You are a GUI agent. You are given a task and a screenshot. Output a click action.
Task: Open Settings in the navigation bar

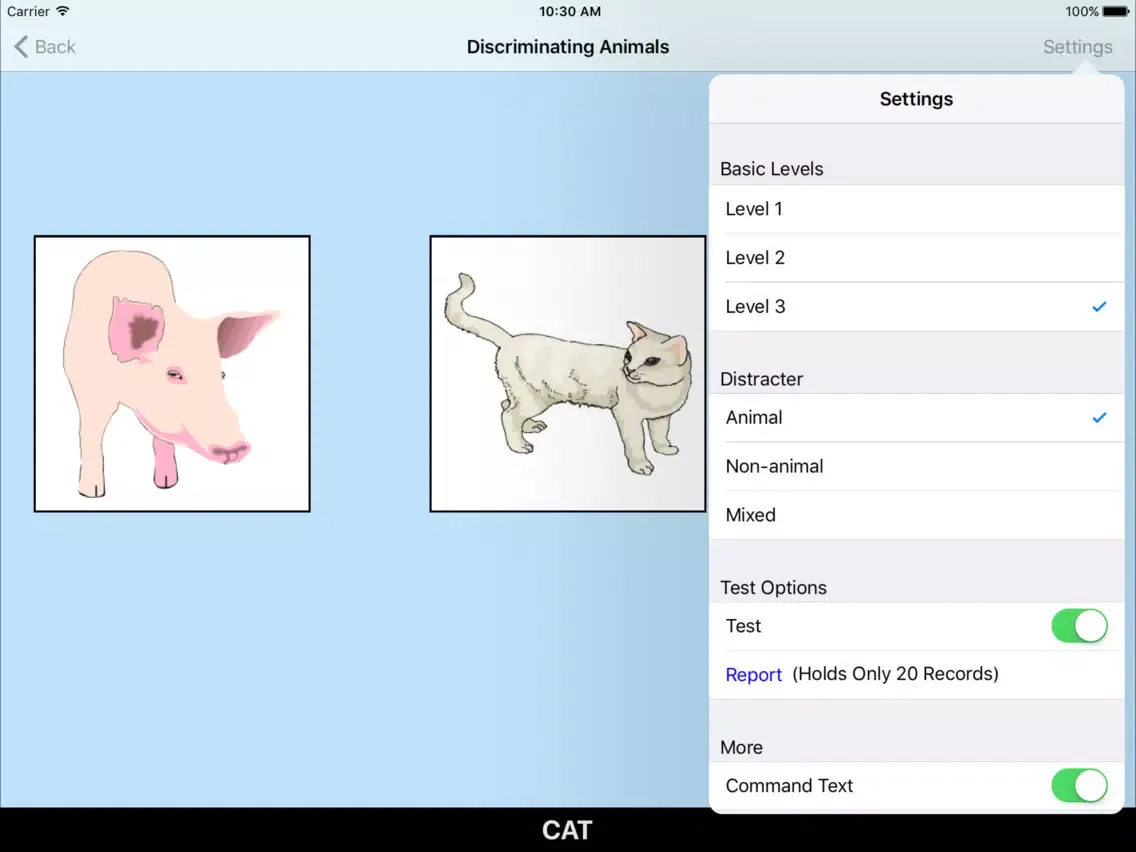click(x=1077, y=47)
